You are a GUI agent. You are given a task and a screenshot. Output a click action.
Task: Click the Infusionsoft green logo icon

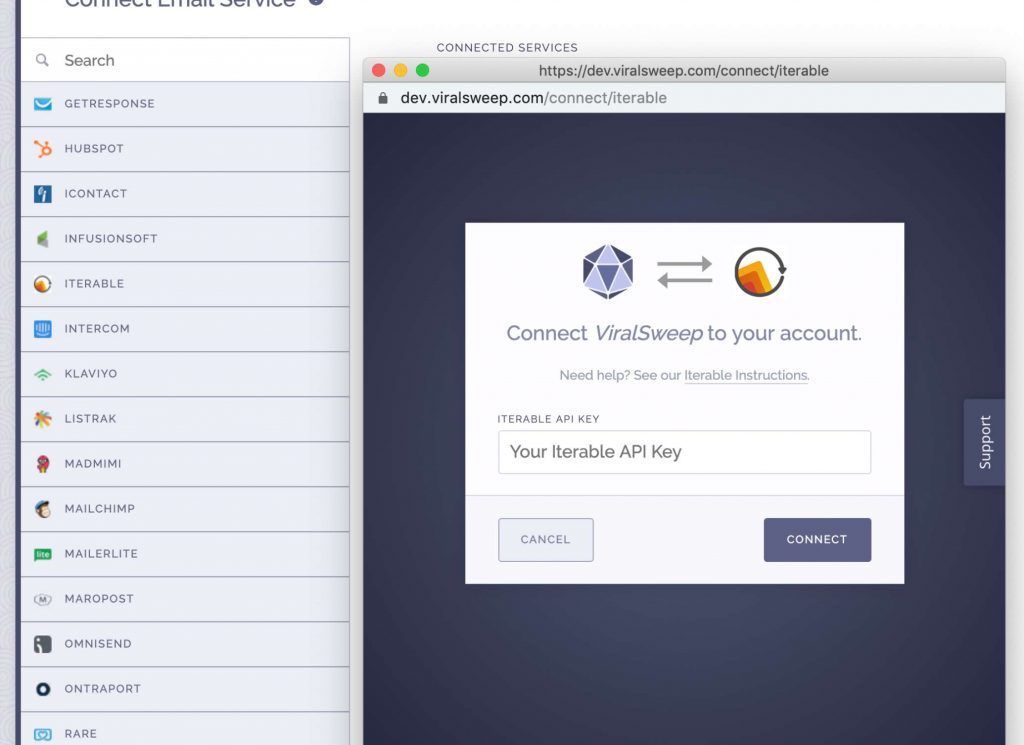[42, 239]
